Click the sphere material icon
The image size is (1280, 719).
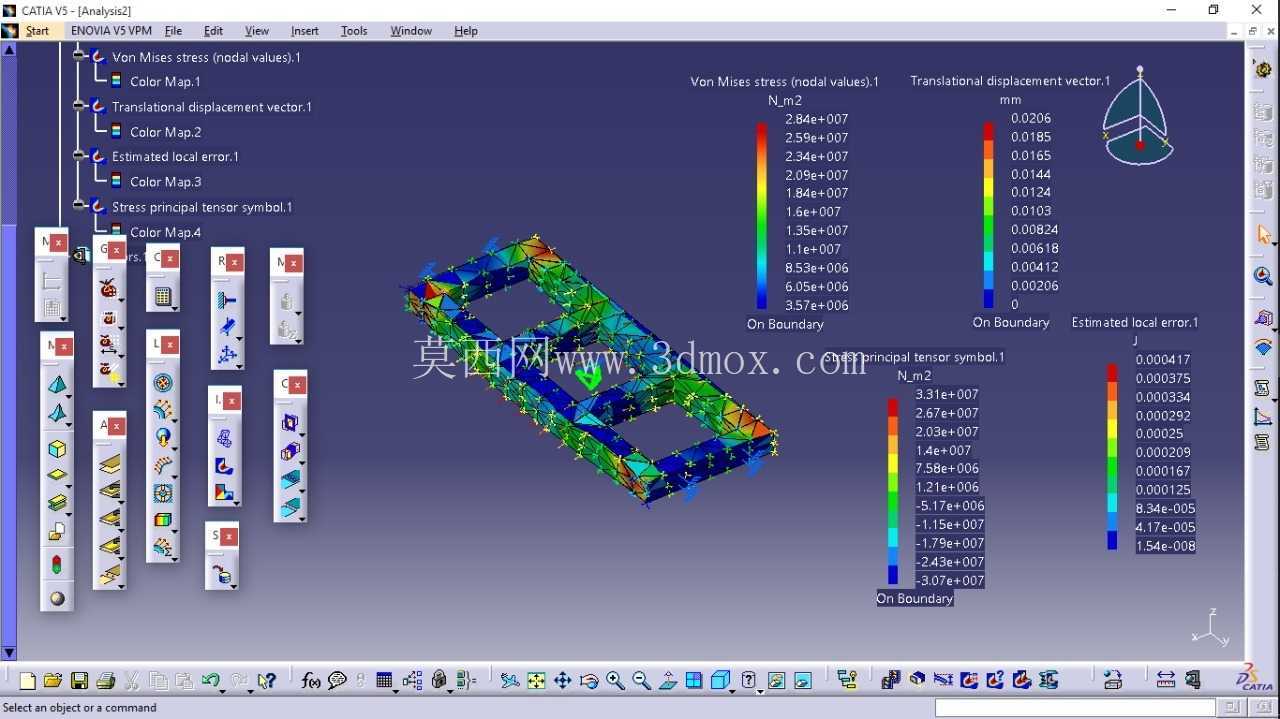coord(57,598)
